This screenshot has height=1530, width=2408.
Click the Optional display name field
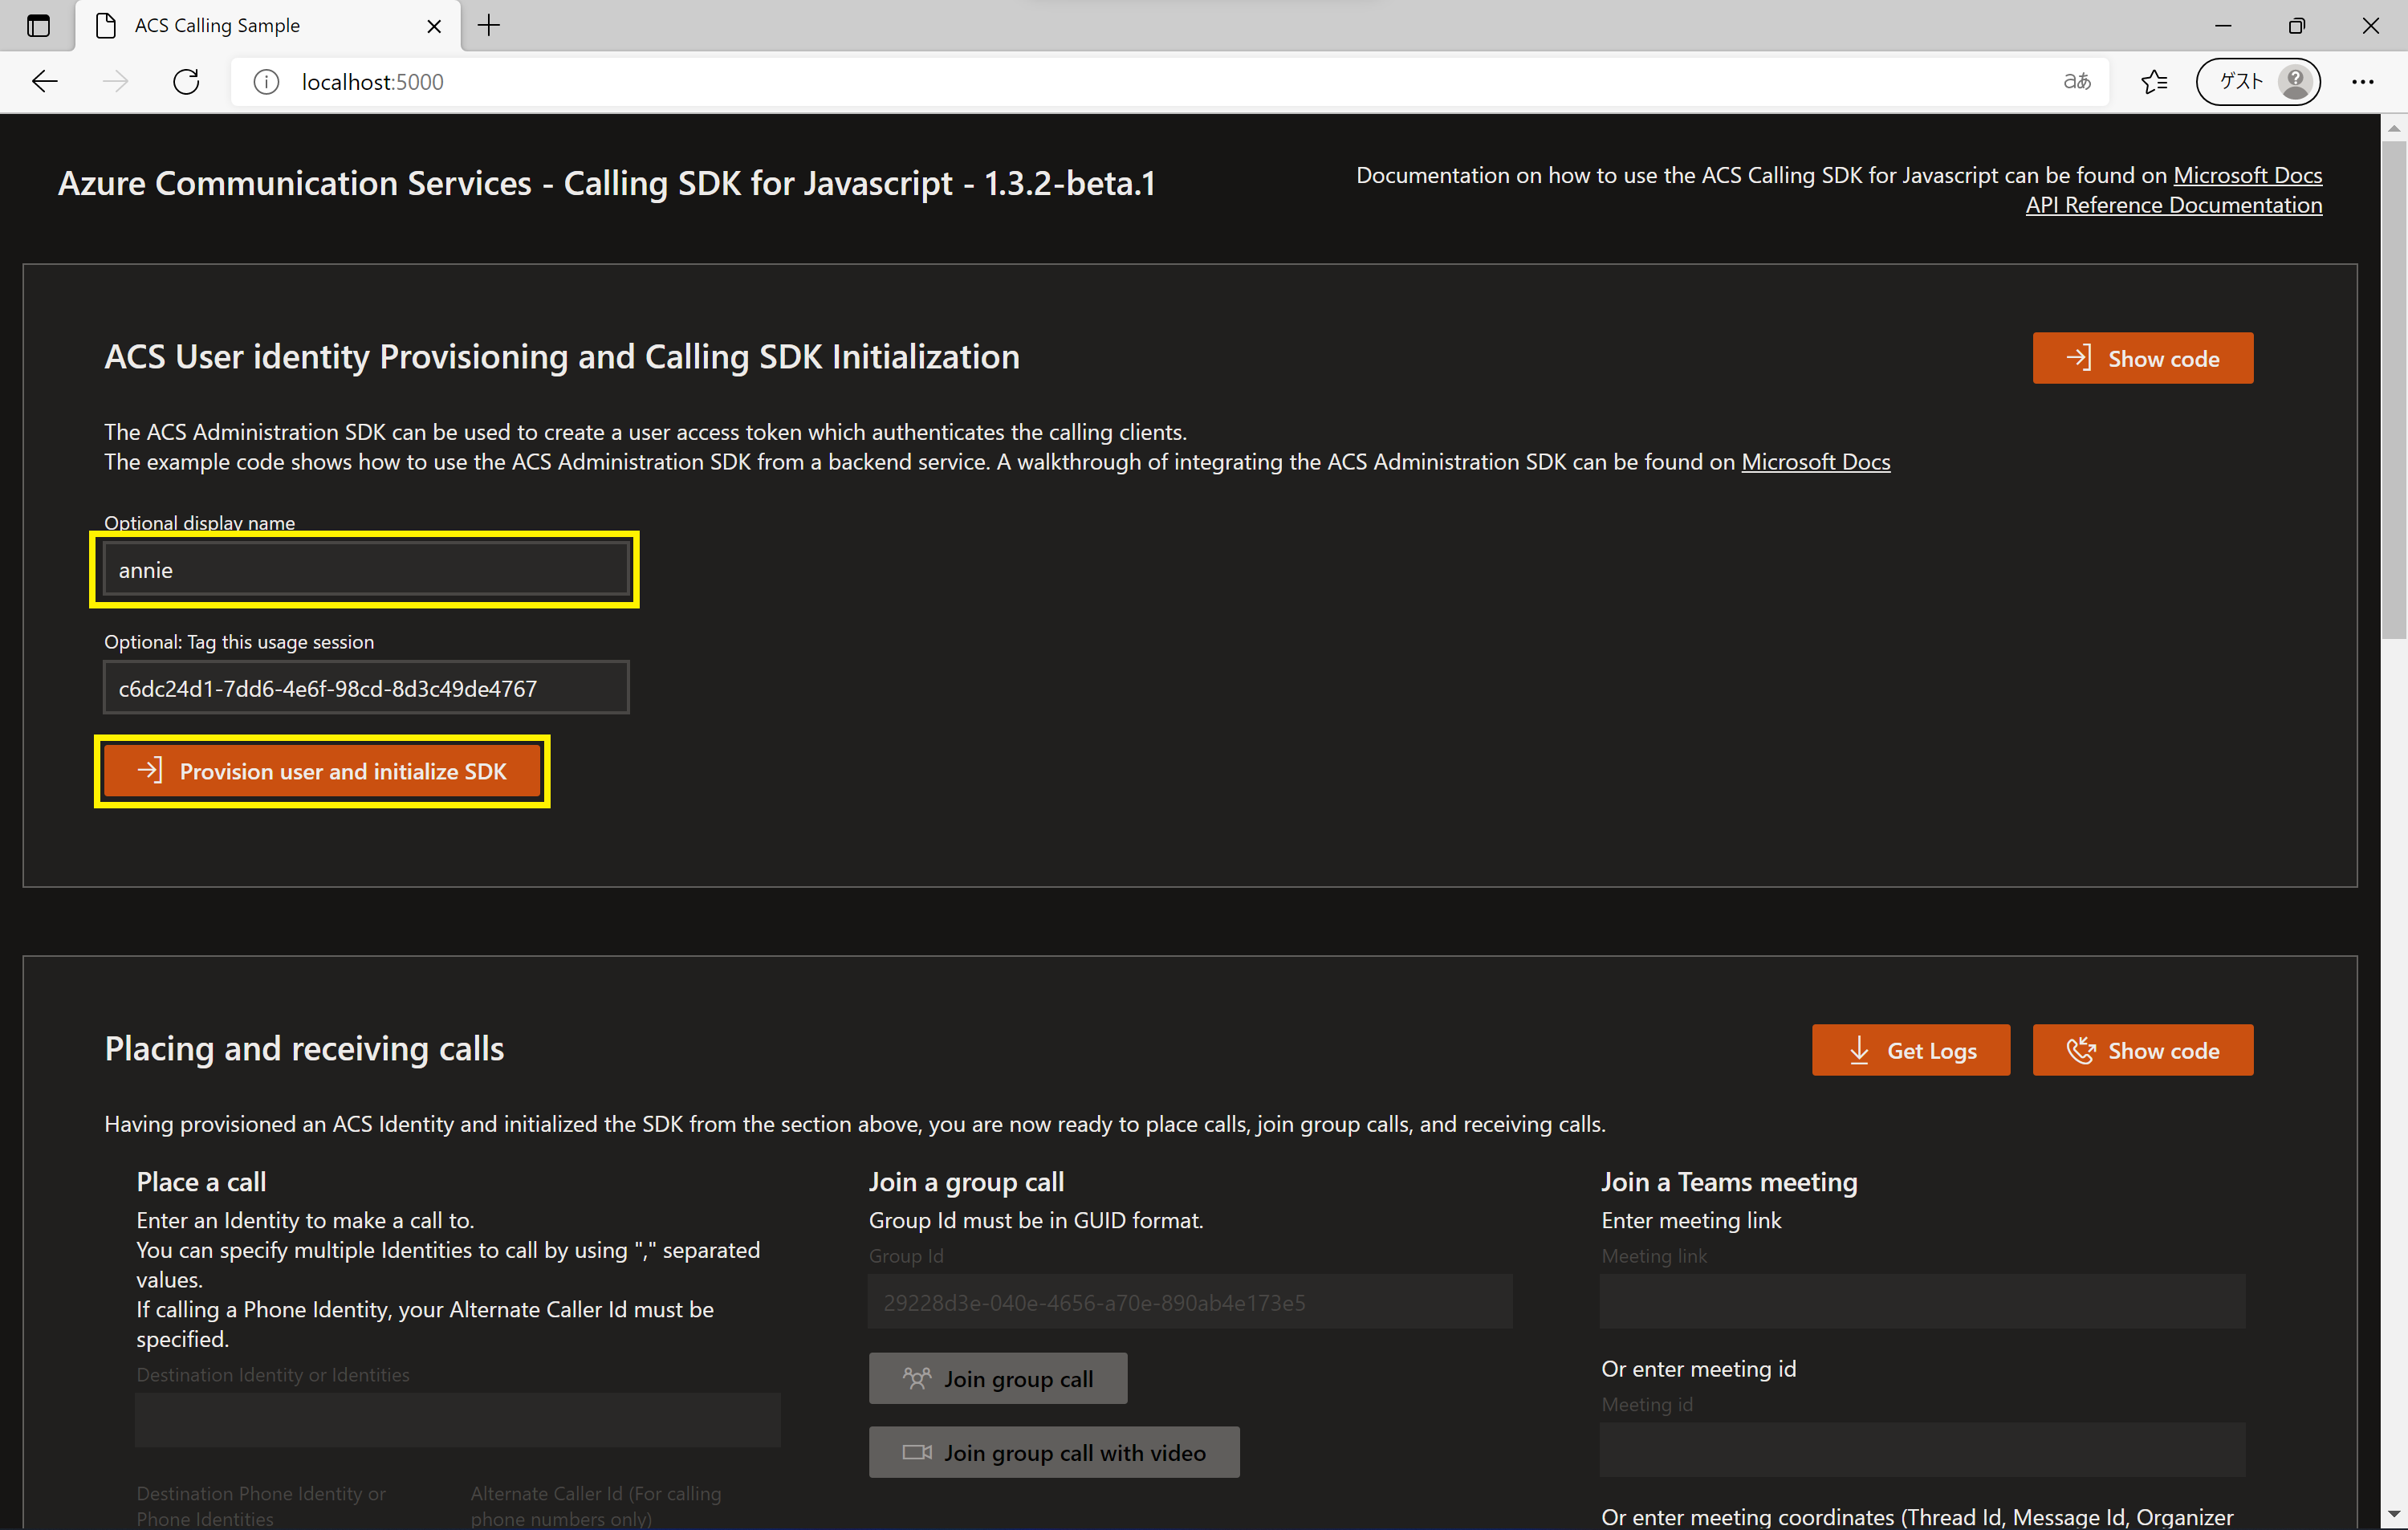click(x=366, y=570)
